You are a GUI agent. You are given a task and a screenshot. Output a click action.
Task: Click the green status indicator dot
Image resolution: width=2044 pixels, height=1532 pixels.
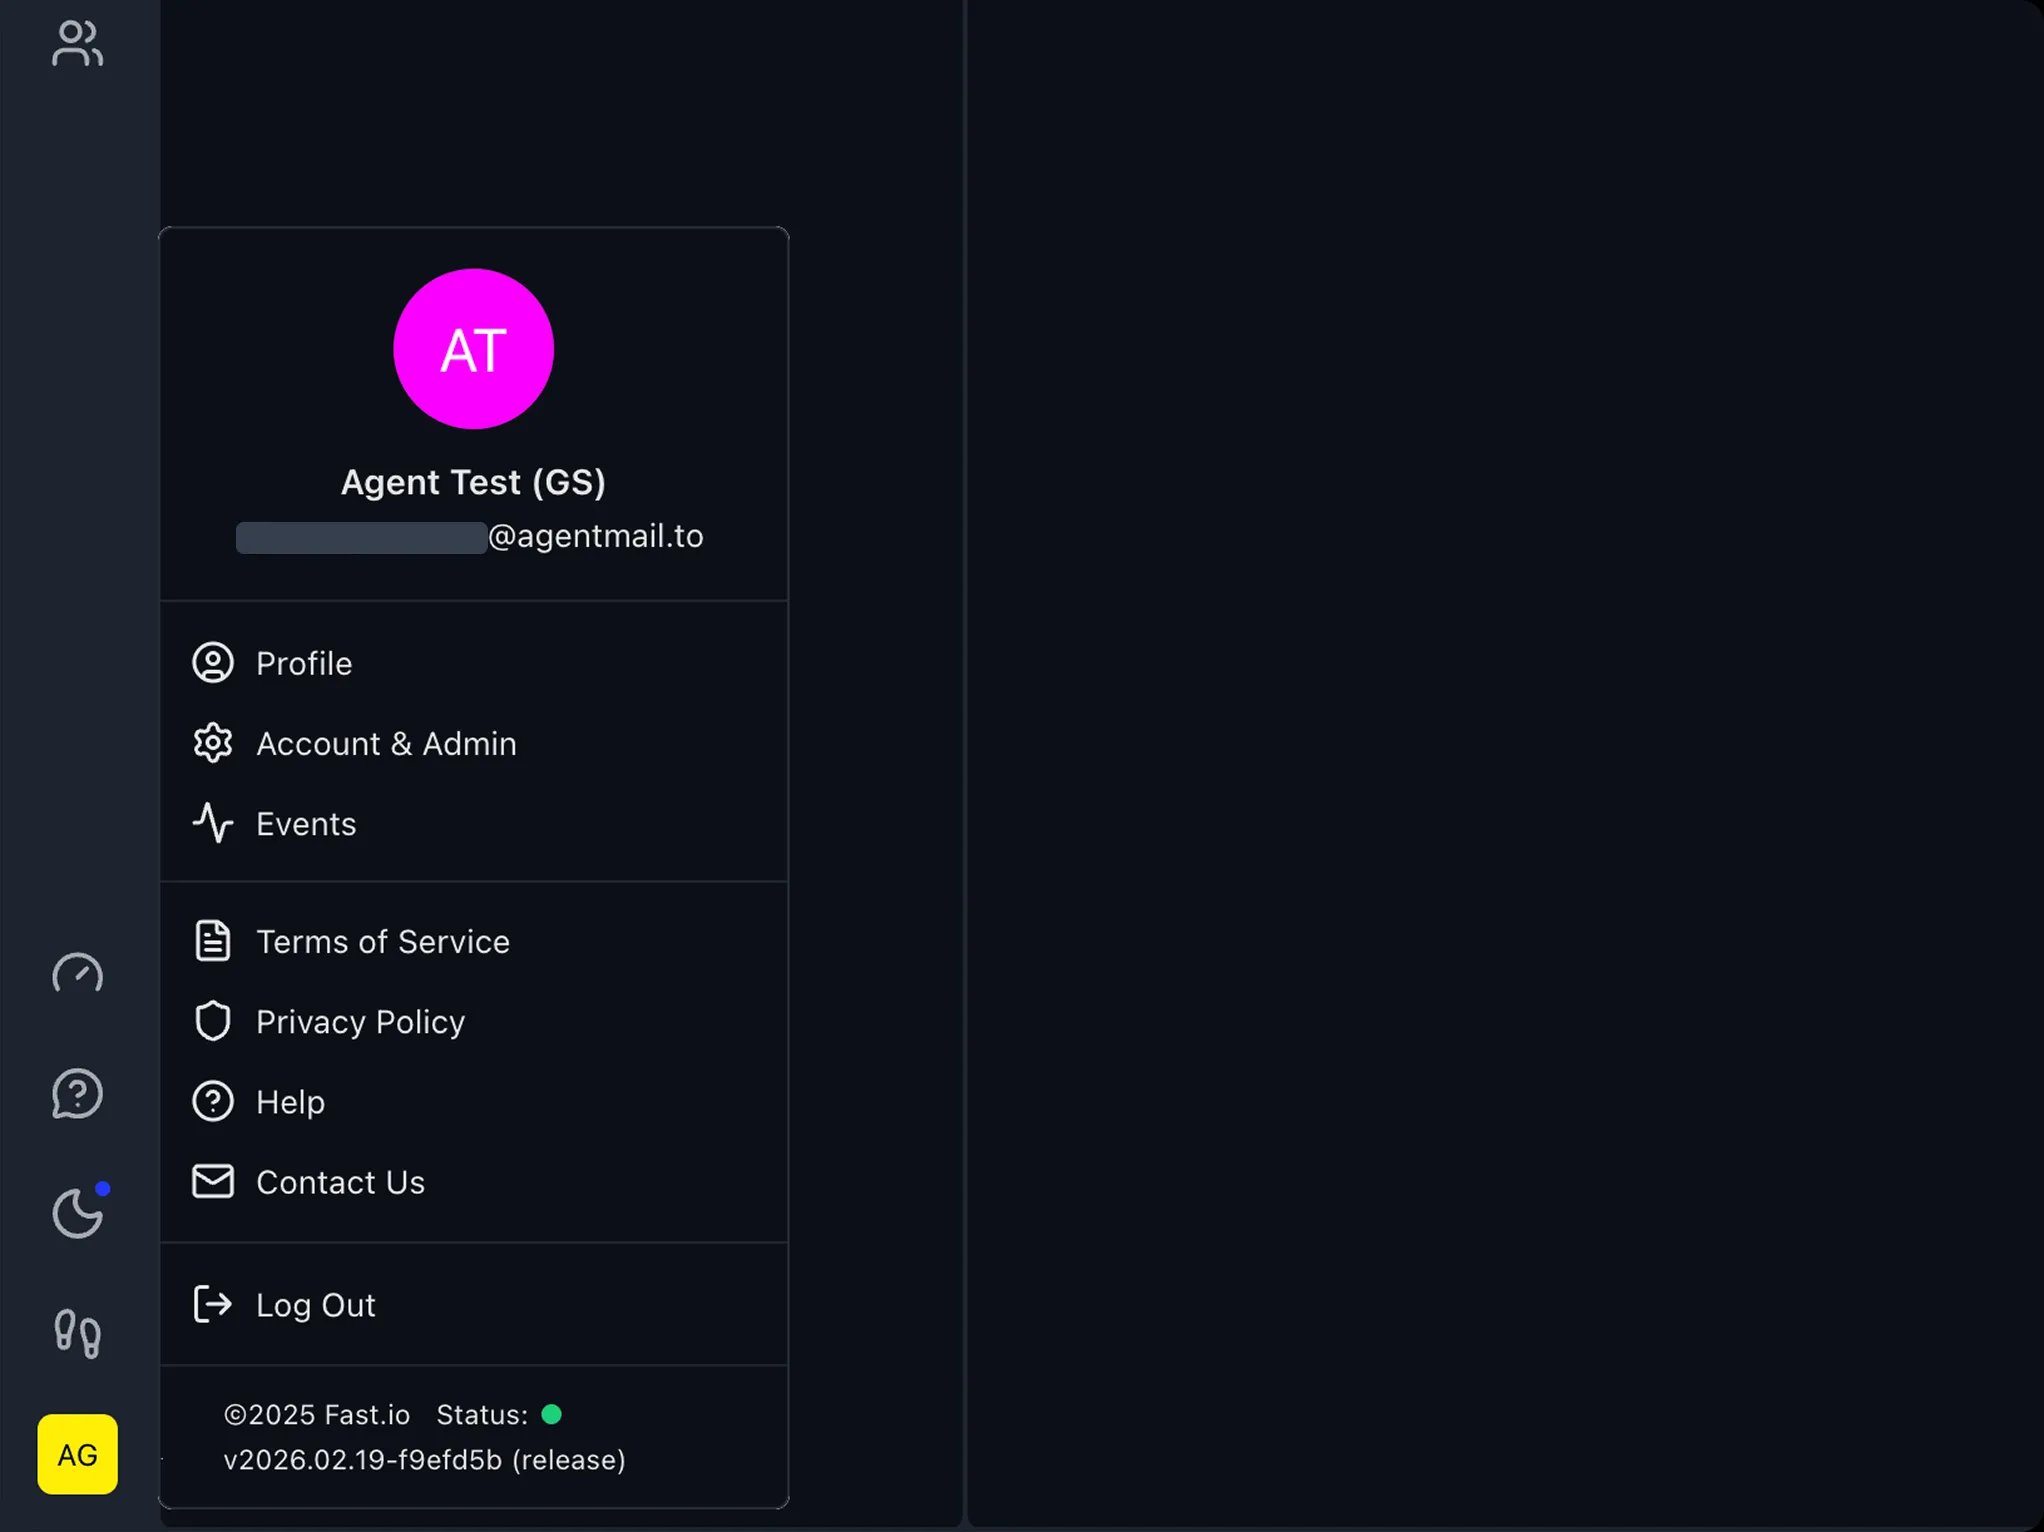click(x=553, y=1414)
